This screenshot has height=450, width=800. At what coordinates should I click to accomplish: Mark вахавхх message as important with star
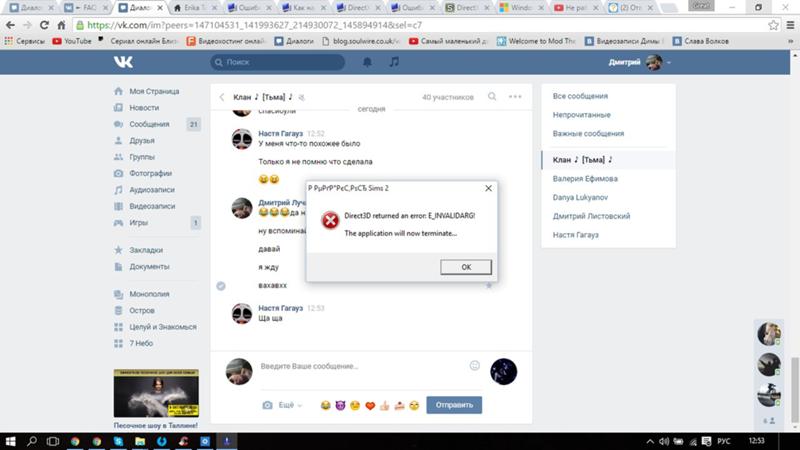click(488, 285)
